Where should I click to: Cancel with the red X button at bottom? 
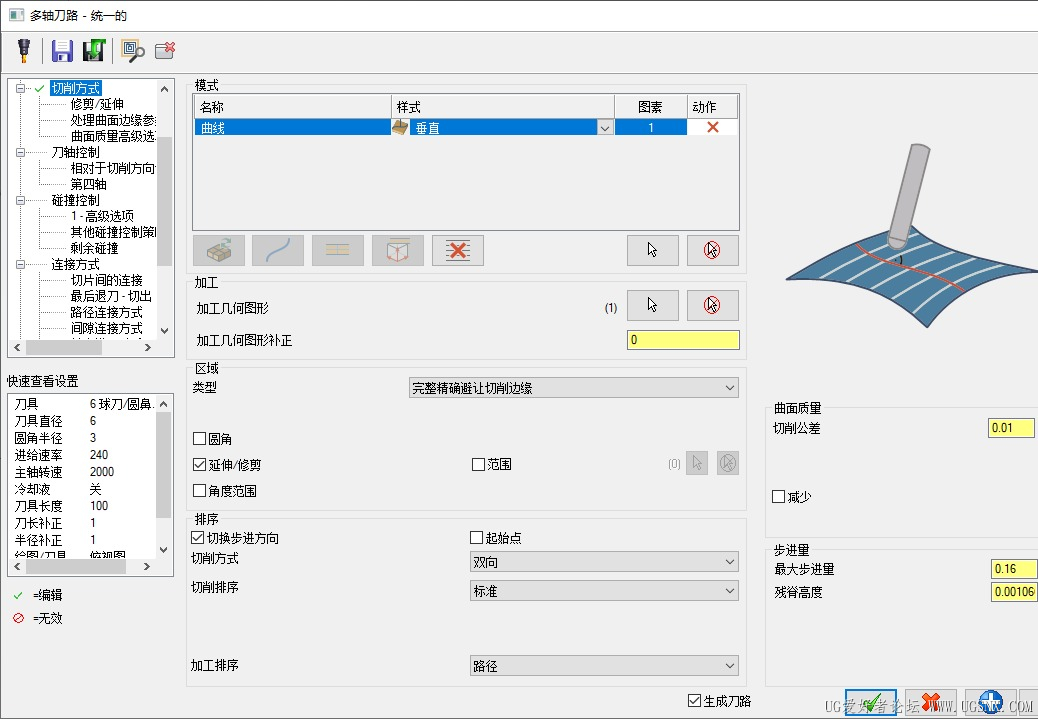930,702
